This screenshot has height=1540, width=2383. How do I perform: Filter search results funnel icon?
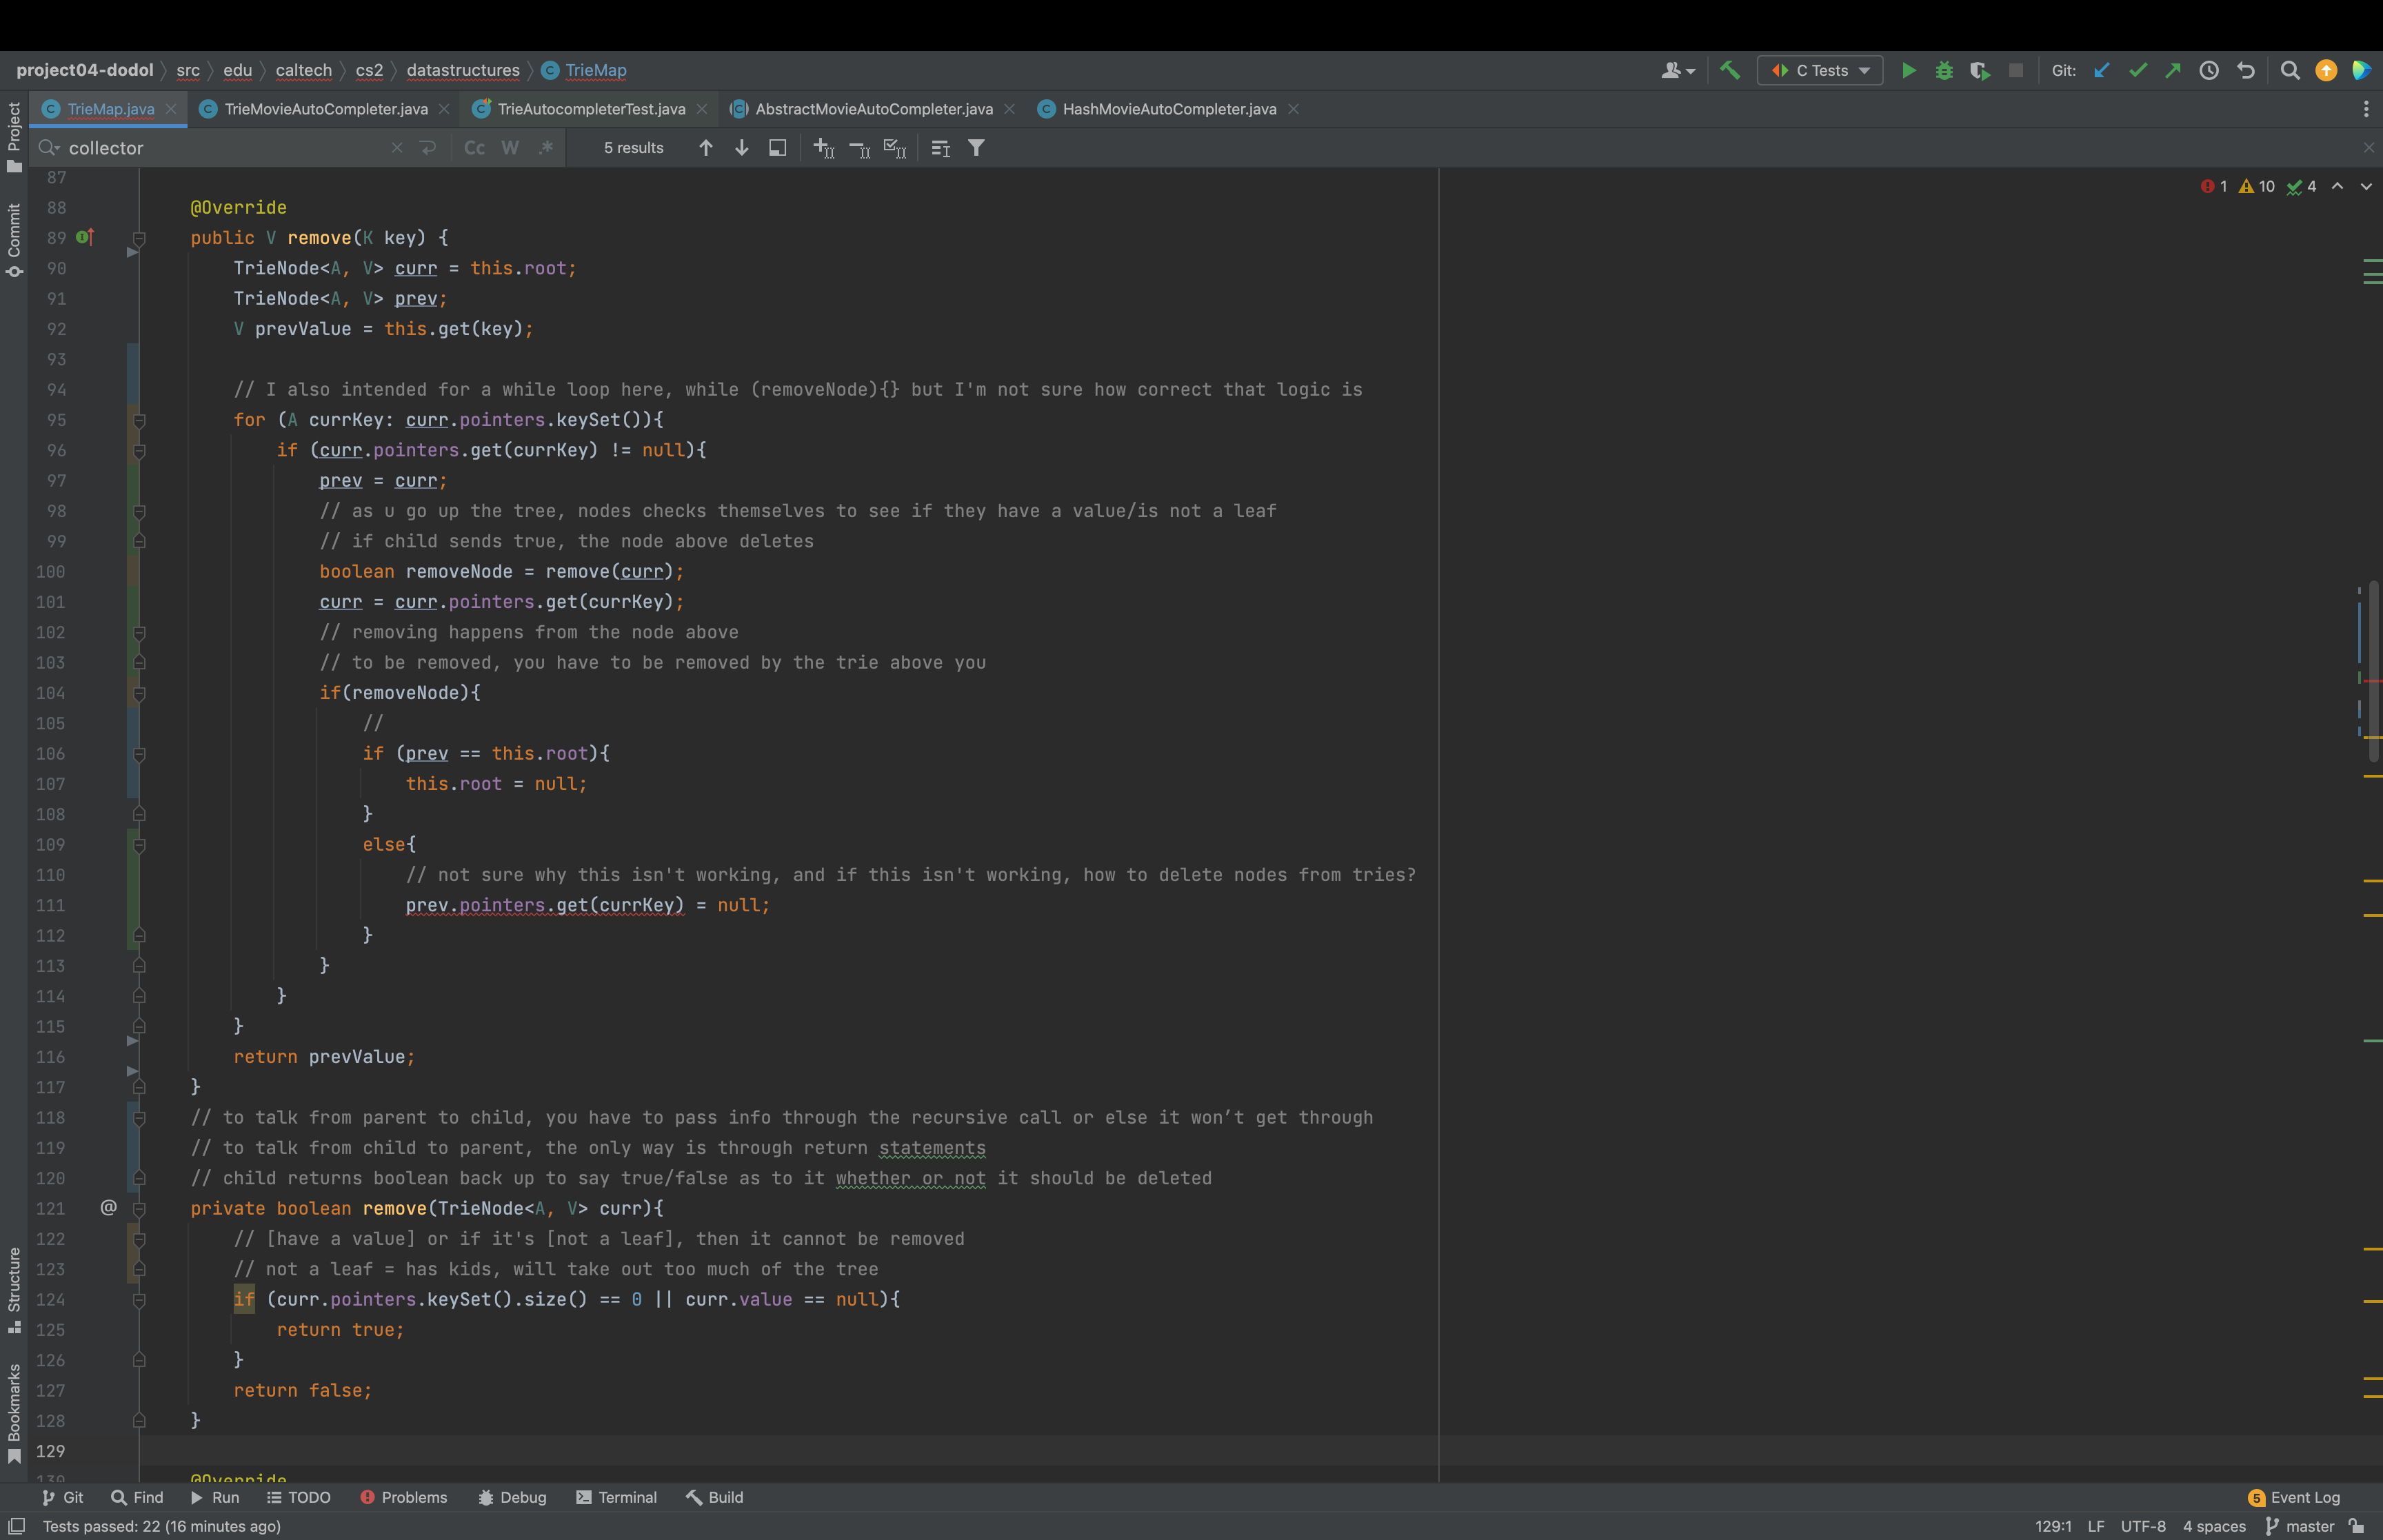[976, 148]
